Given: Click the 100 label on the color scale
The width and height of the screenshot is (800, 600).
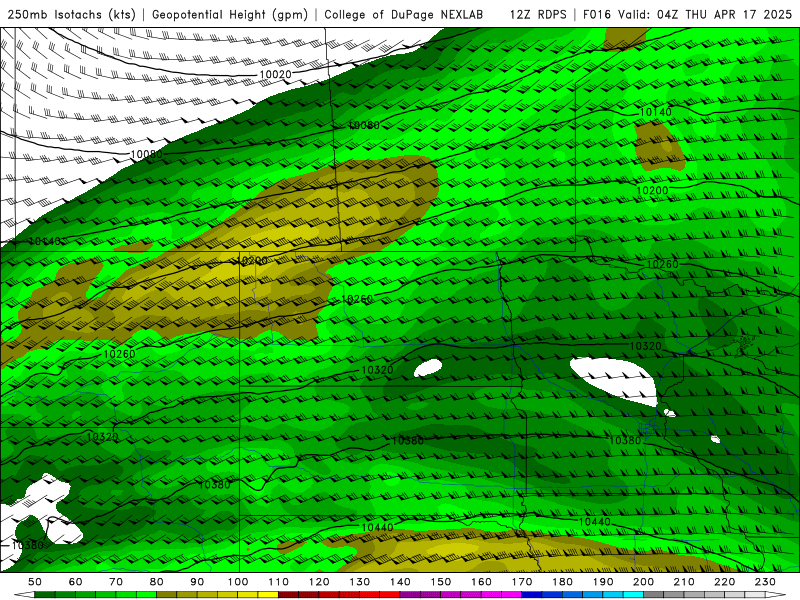Looking at the screenshot, I should (x=238, y=582).
